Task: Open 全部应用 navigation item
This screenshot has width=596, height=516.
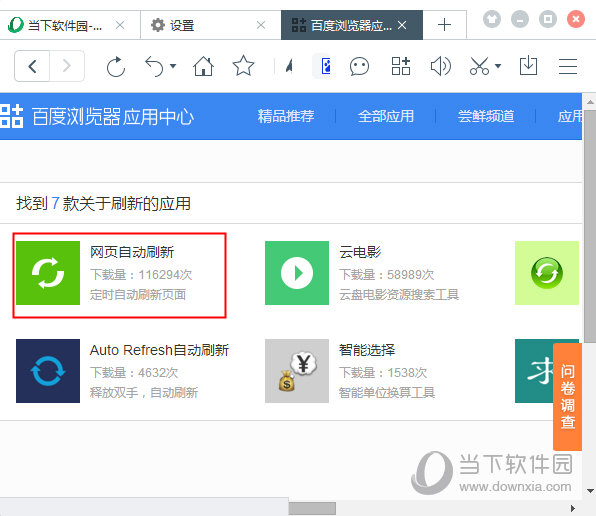Action: click(x=386, y=116)
